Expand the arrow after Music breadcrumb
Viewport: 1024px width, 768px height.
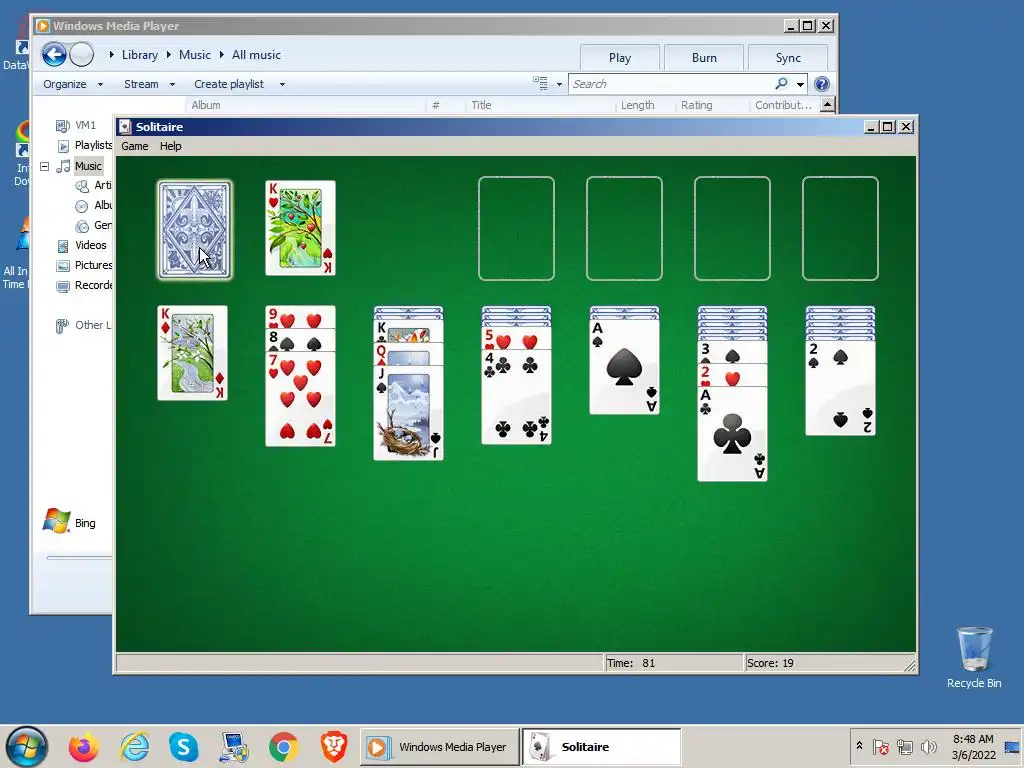click(x=221, y=55)
